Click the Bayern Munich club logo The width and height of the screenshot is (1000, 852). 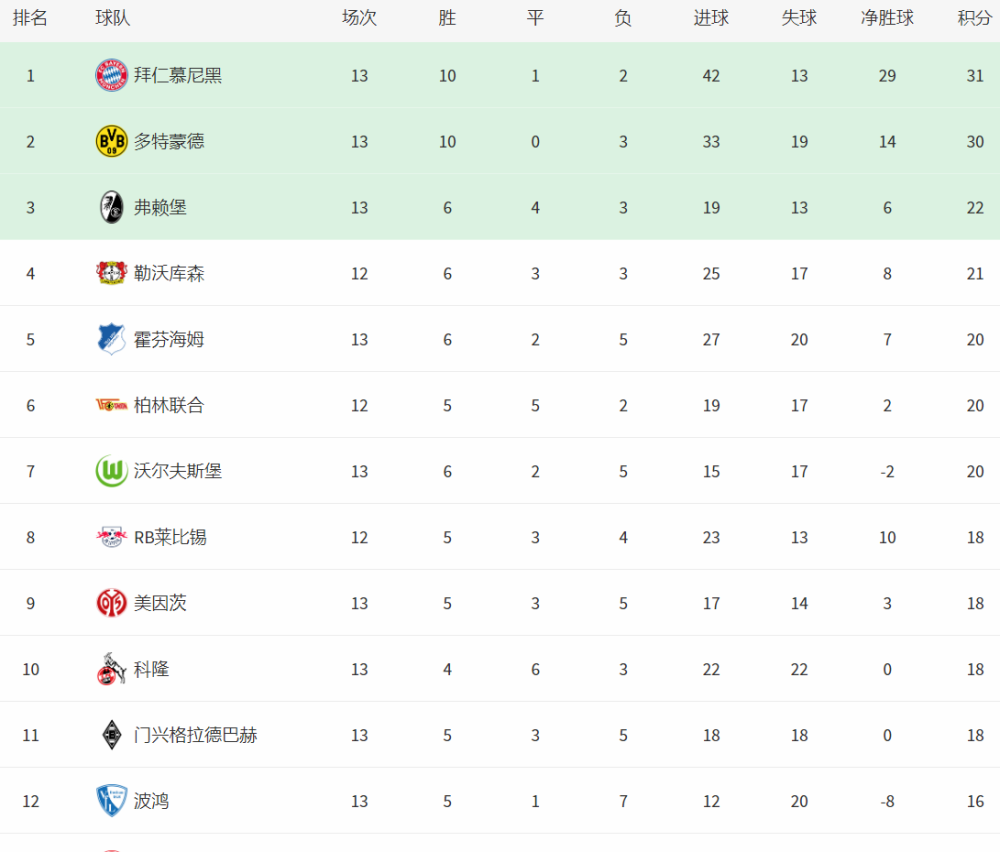[x=112, y=75]
